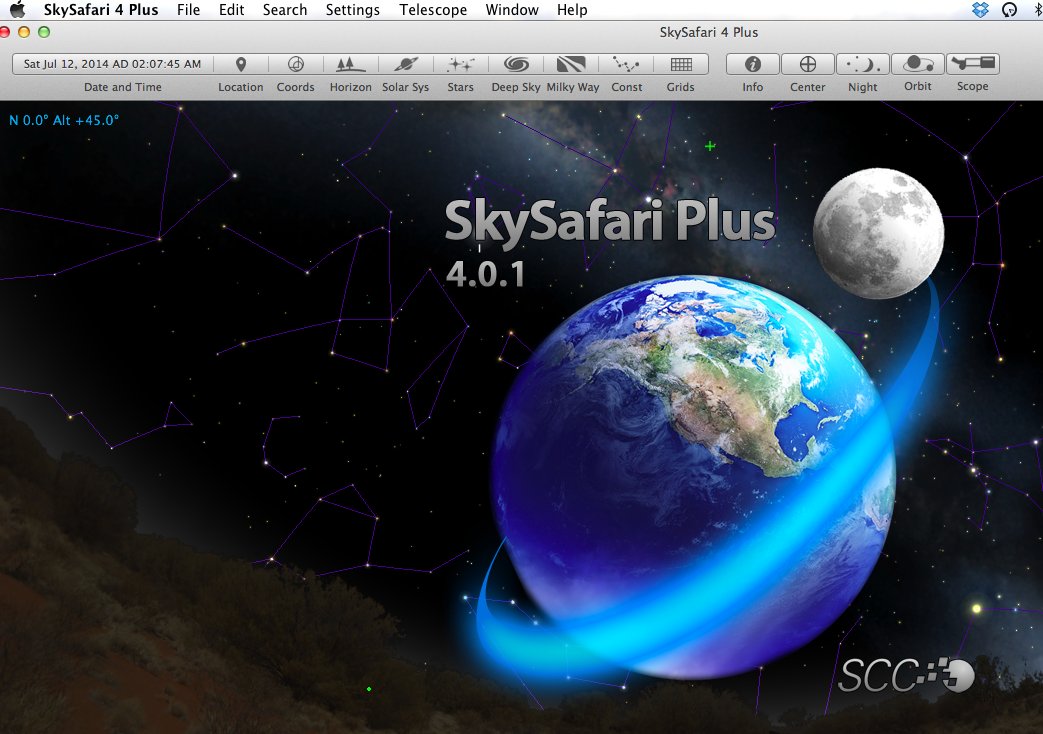Open the File menu
The width and height of the screenshot is (1043, 734).
[188, 10]
